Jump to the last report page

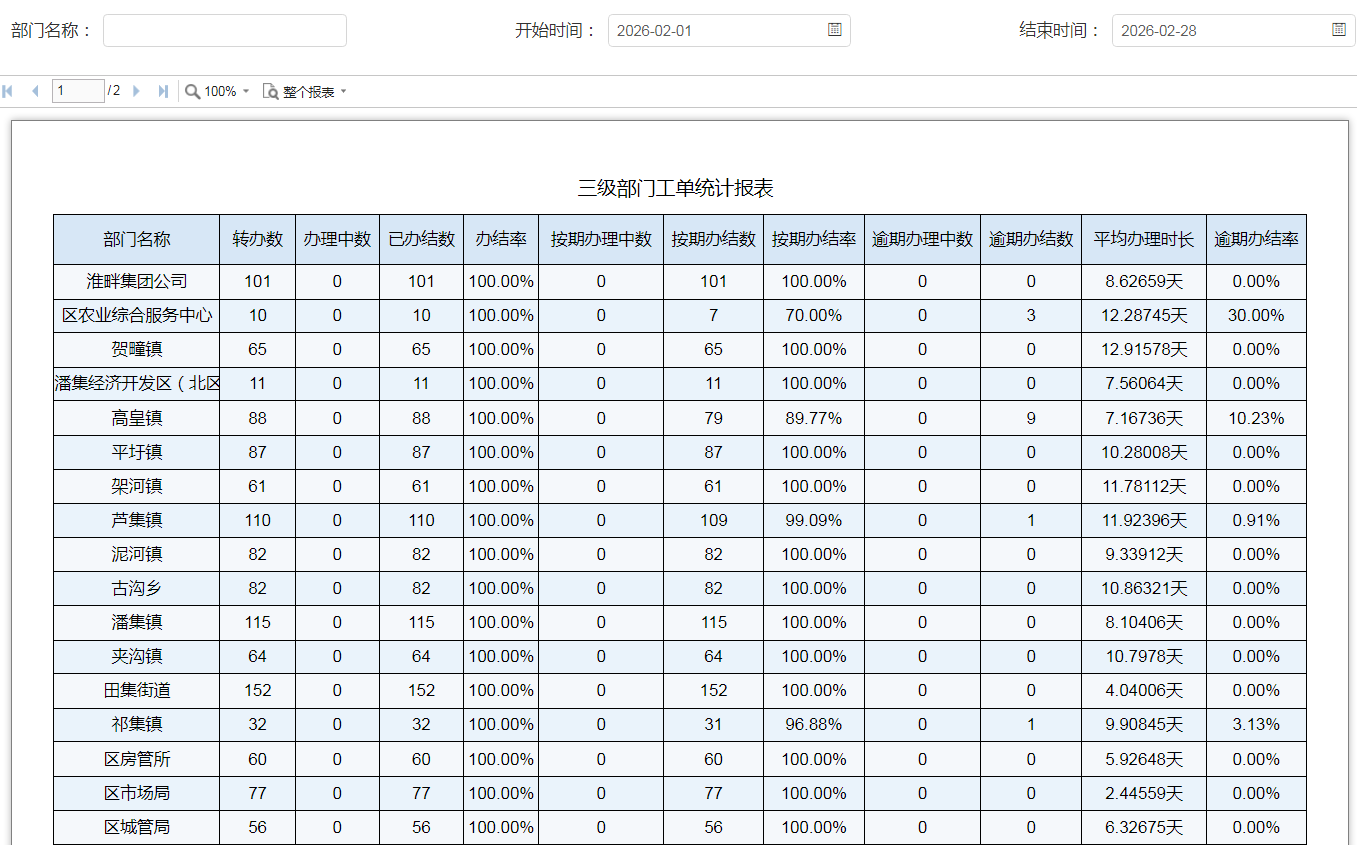click(x=163, y=91)
